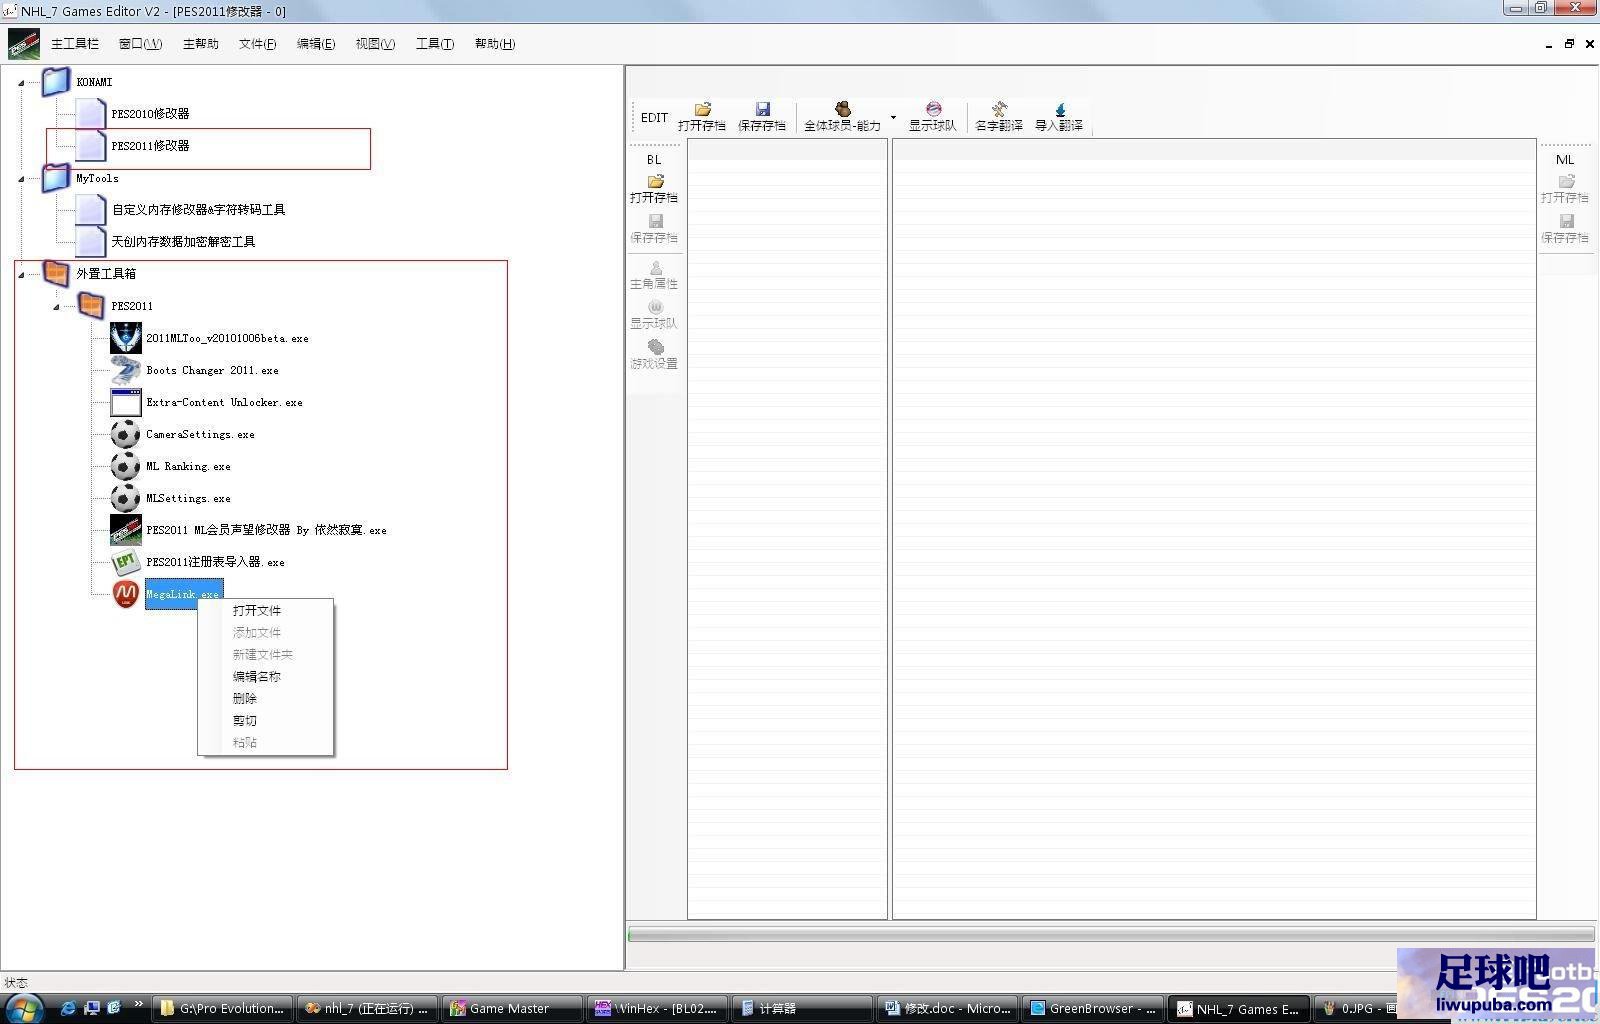Click 显示球队 in the EDIT toolbar
Screen dimensions: 1600x1024
click(x=932, y=117)
